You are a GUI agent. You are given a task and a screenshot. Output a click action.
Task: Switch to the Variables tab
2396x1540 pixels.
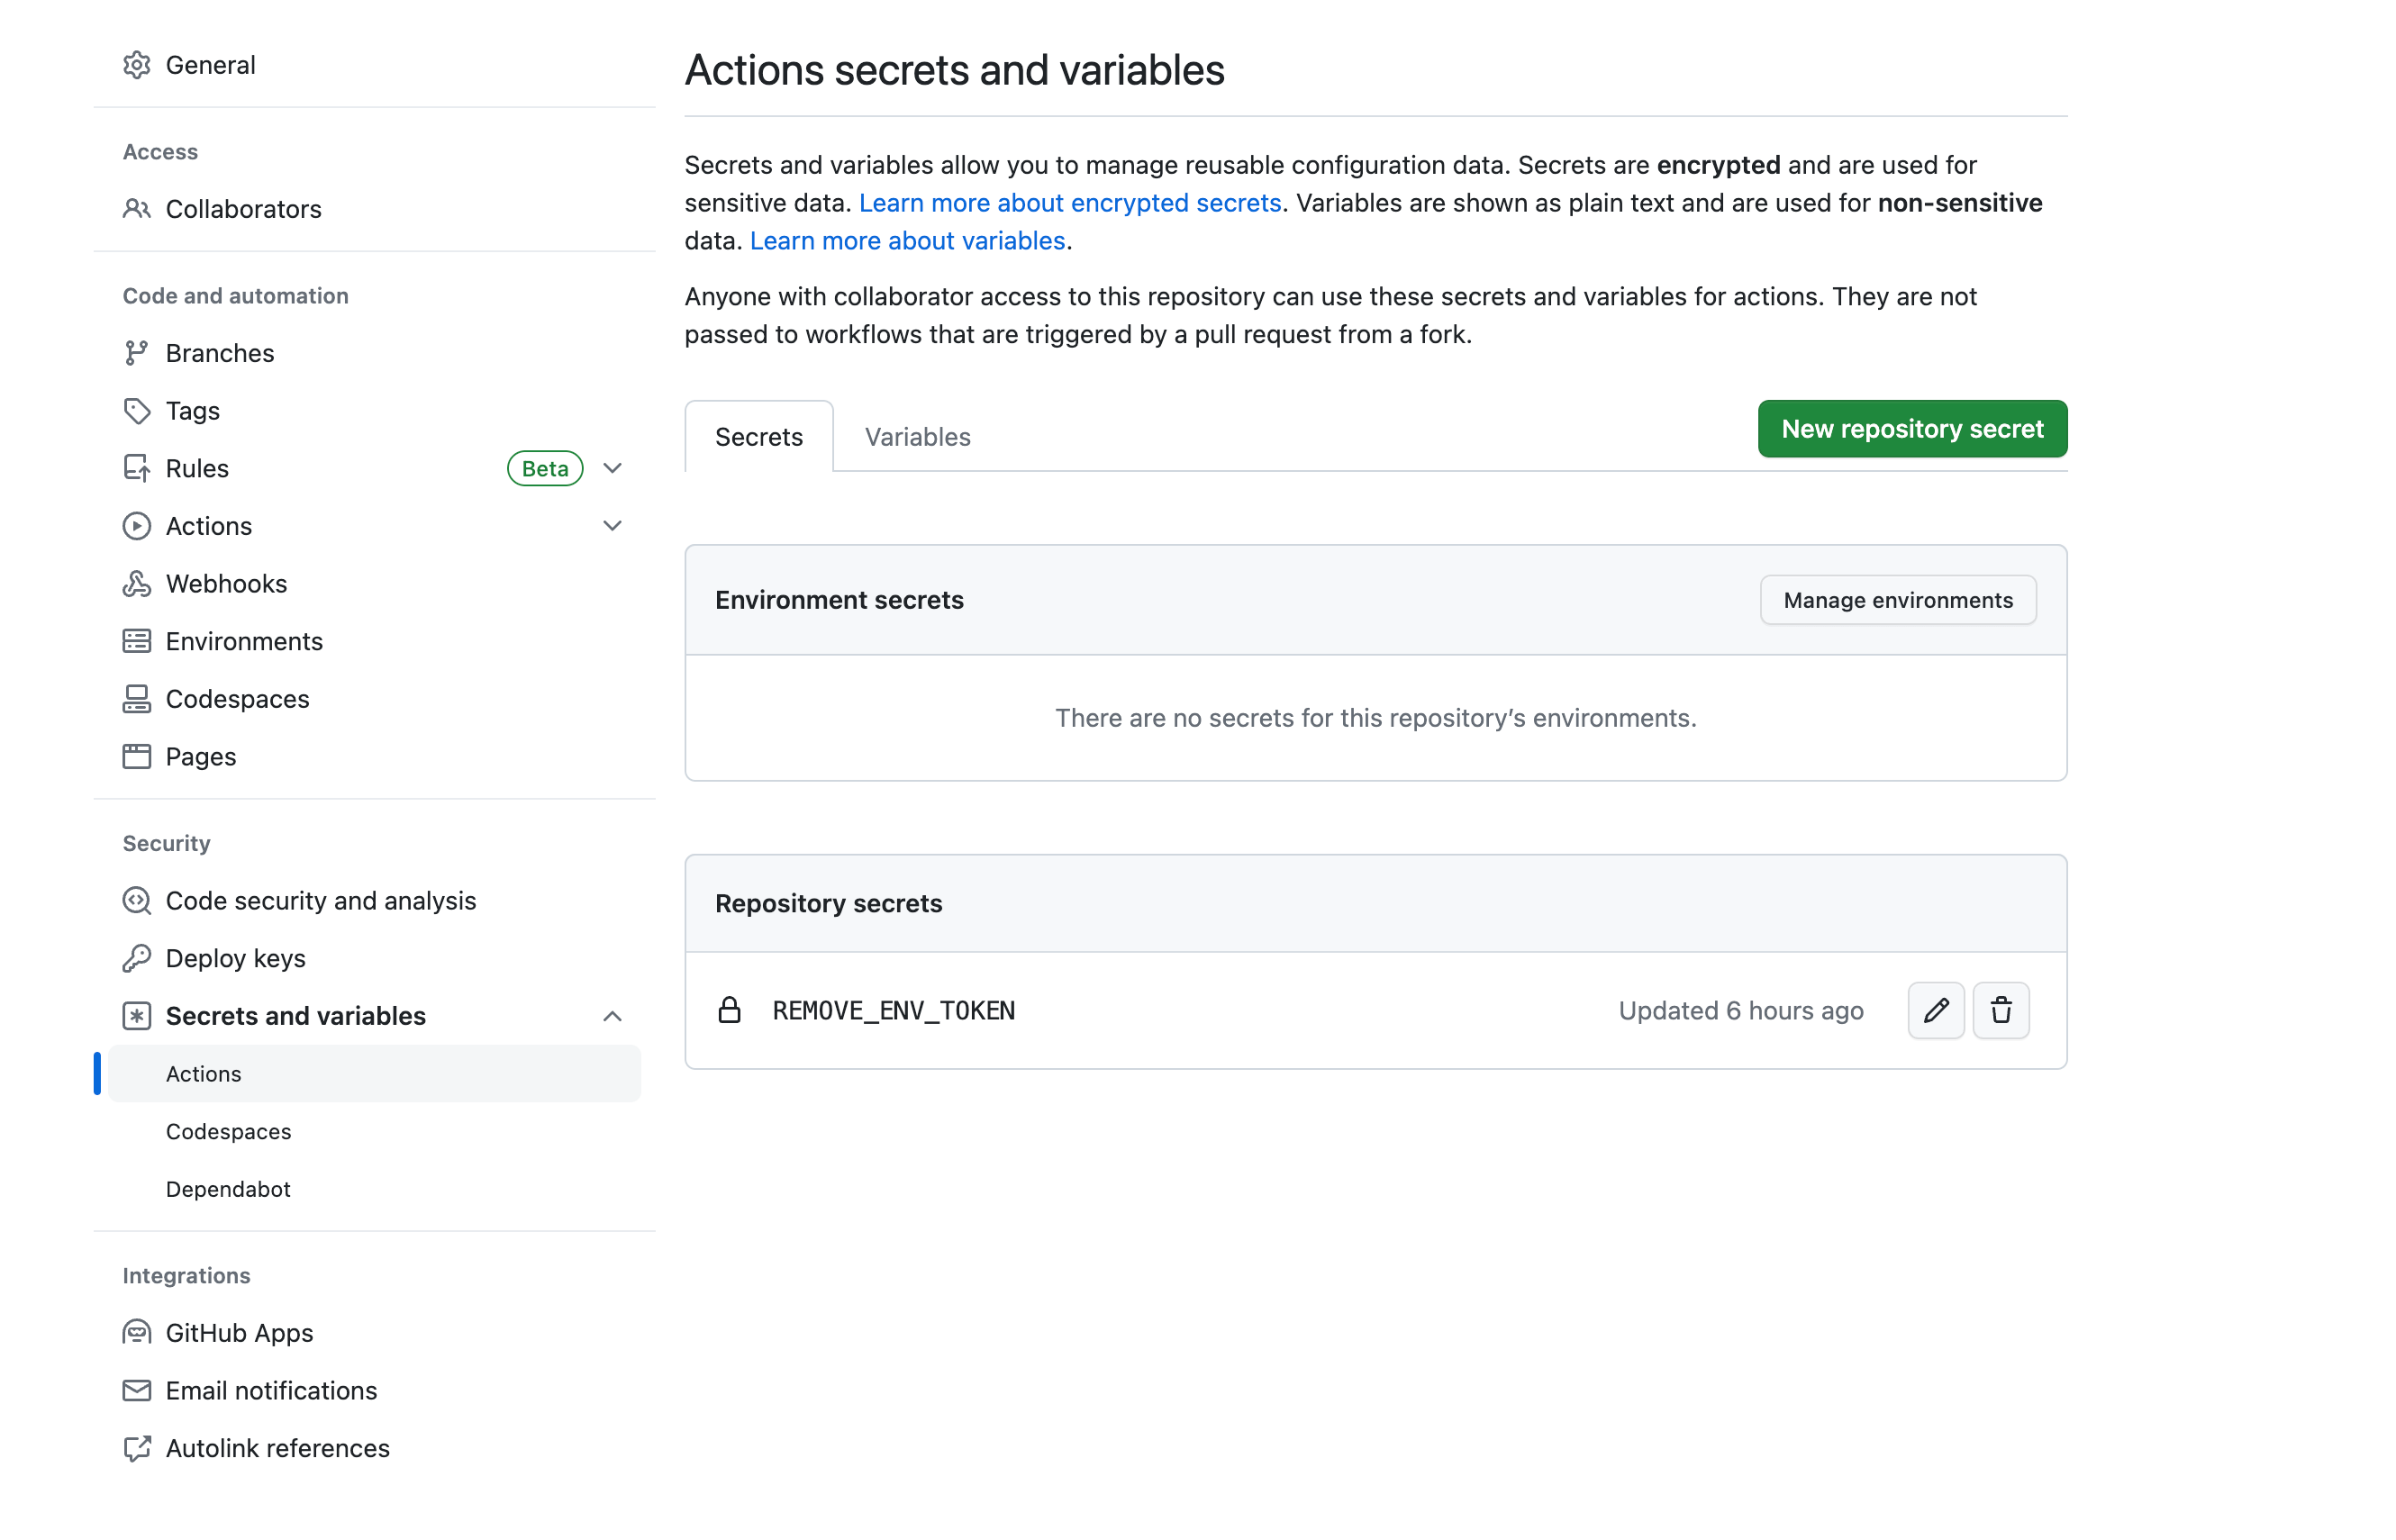coord(916,437)
